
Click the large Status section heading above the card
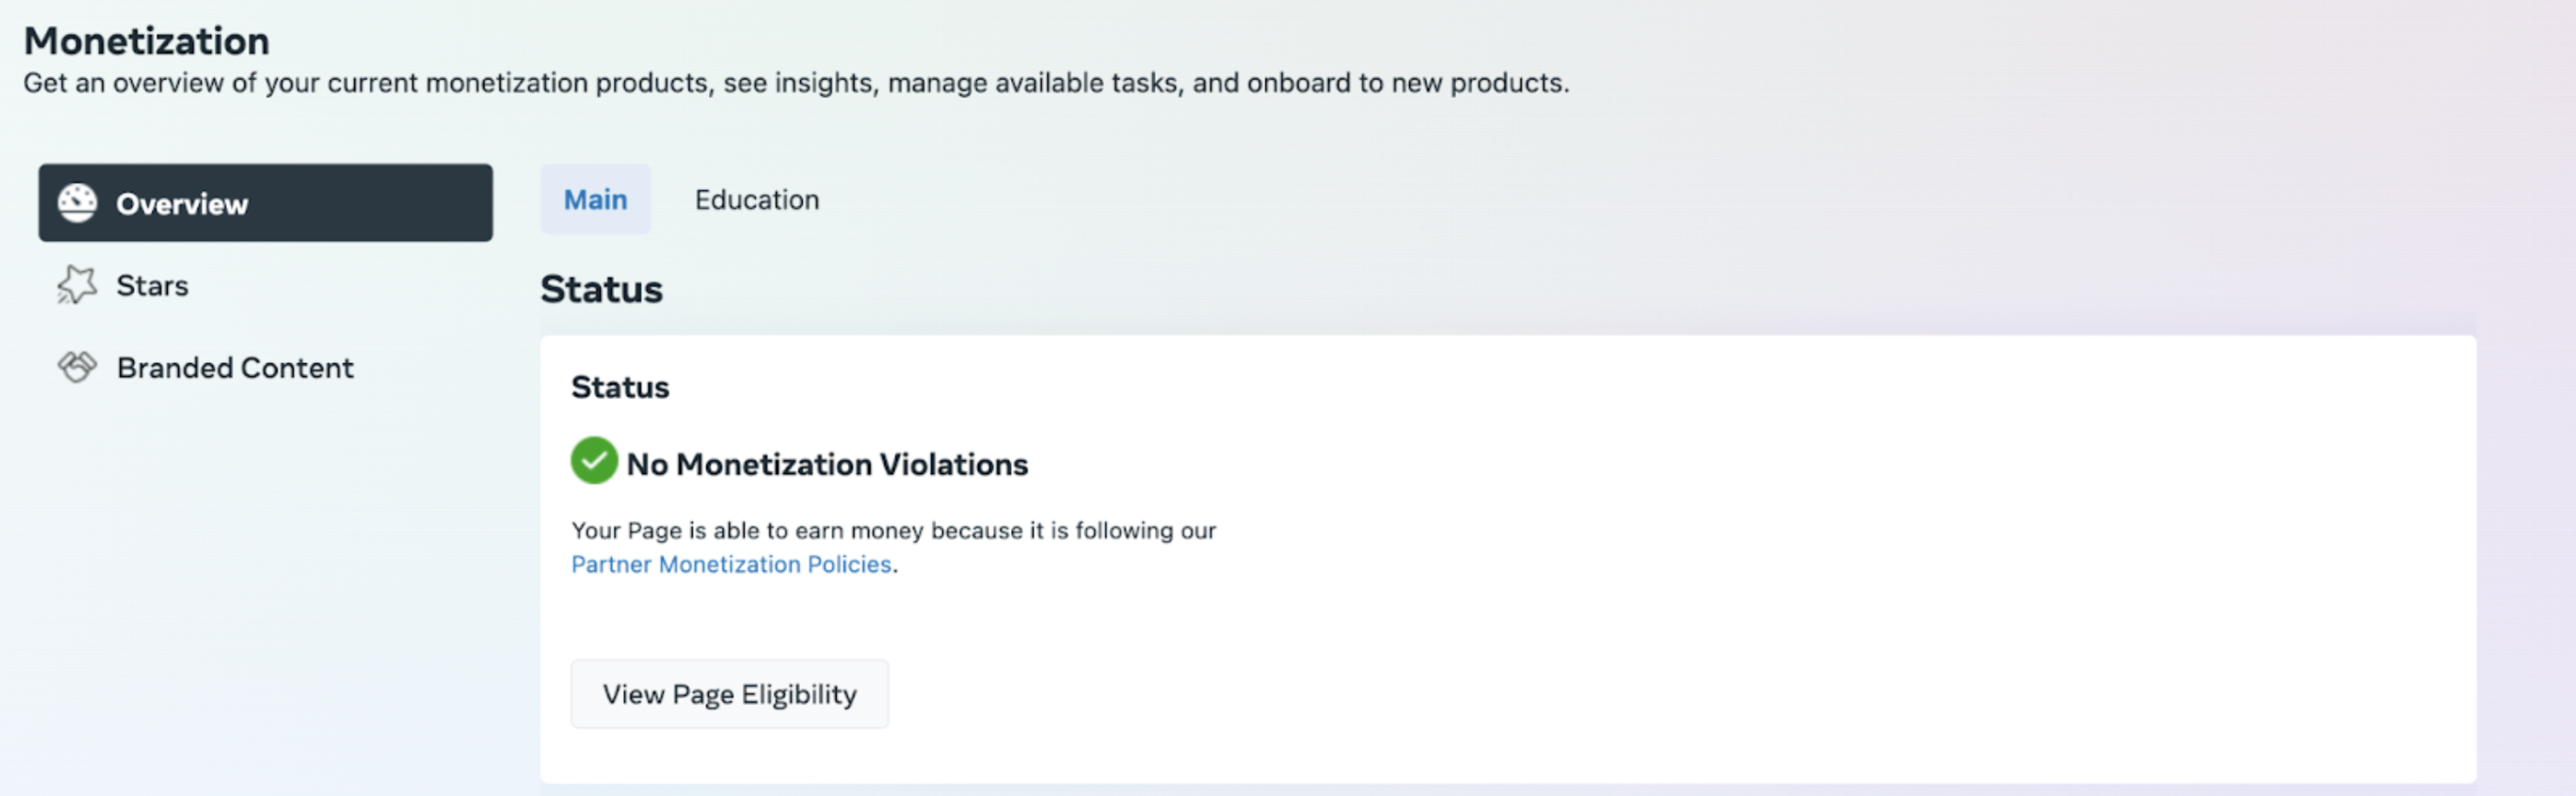[602, 289]
